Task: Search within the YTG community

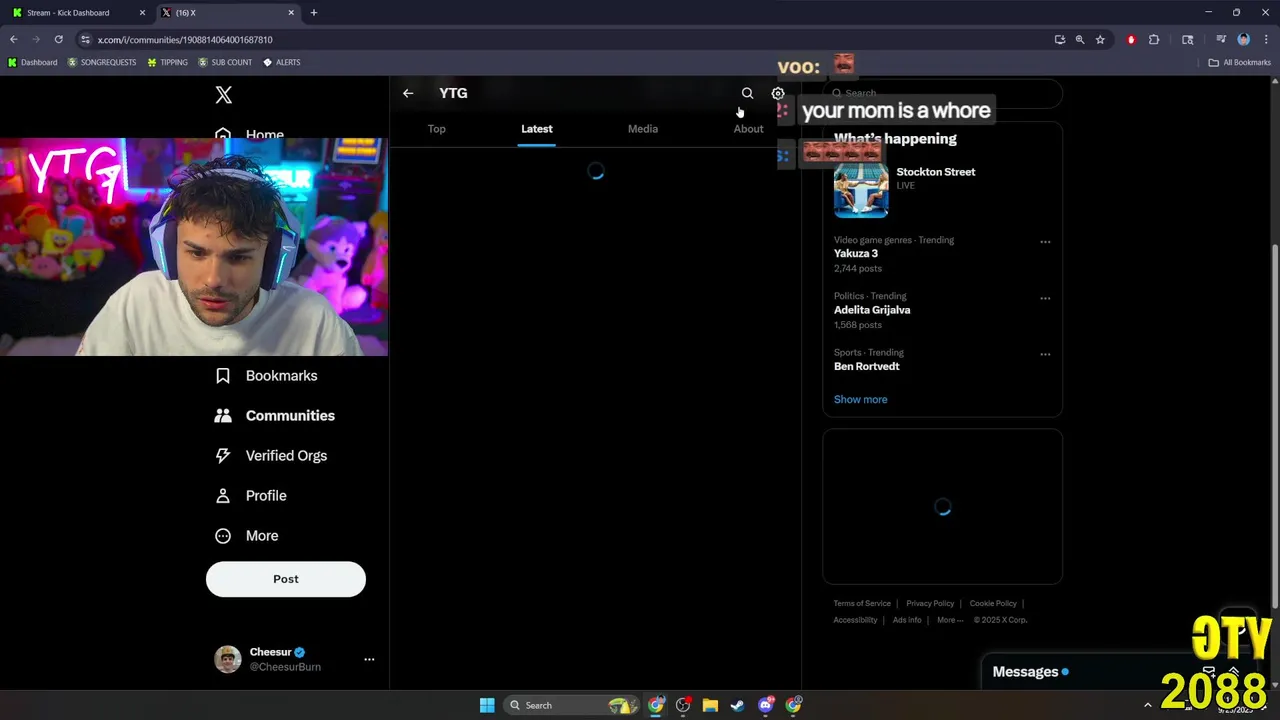Action: (x=747, y=93)
